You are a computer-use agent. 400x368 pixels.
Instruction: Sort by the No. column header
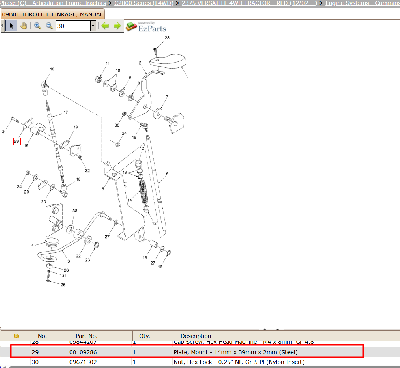[41, 336]
